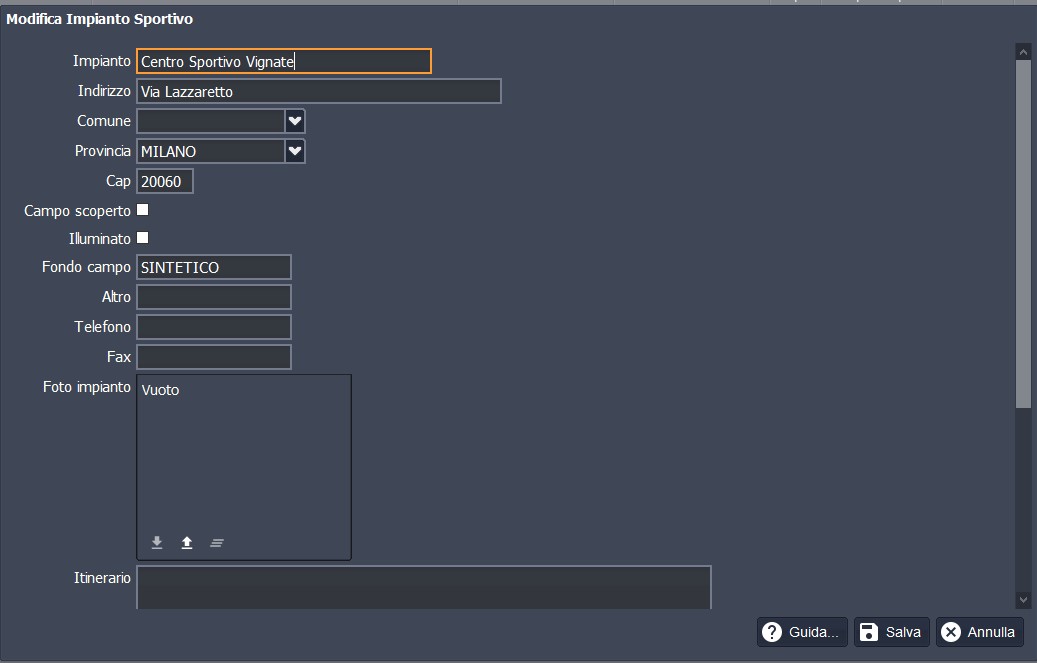Screen dimensions: 1037x663
Task: Click in the Itinerario text area
Action: 423,586
